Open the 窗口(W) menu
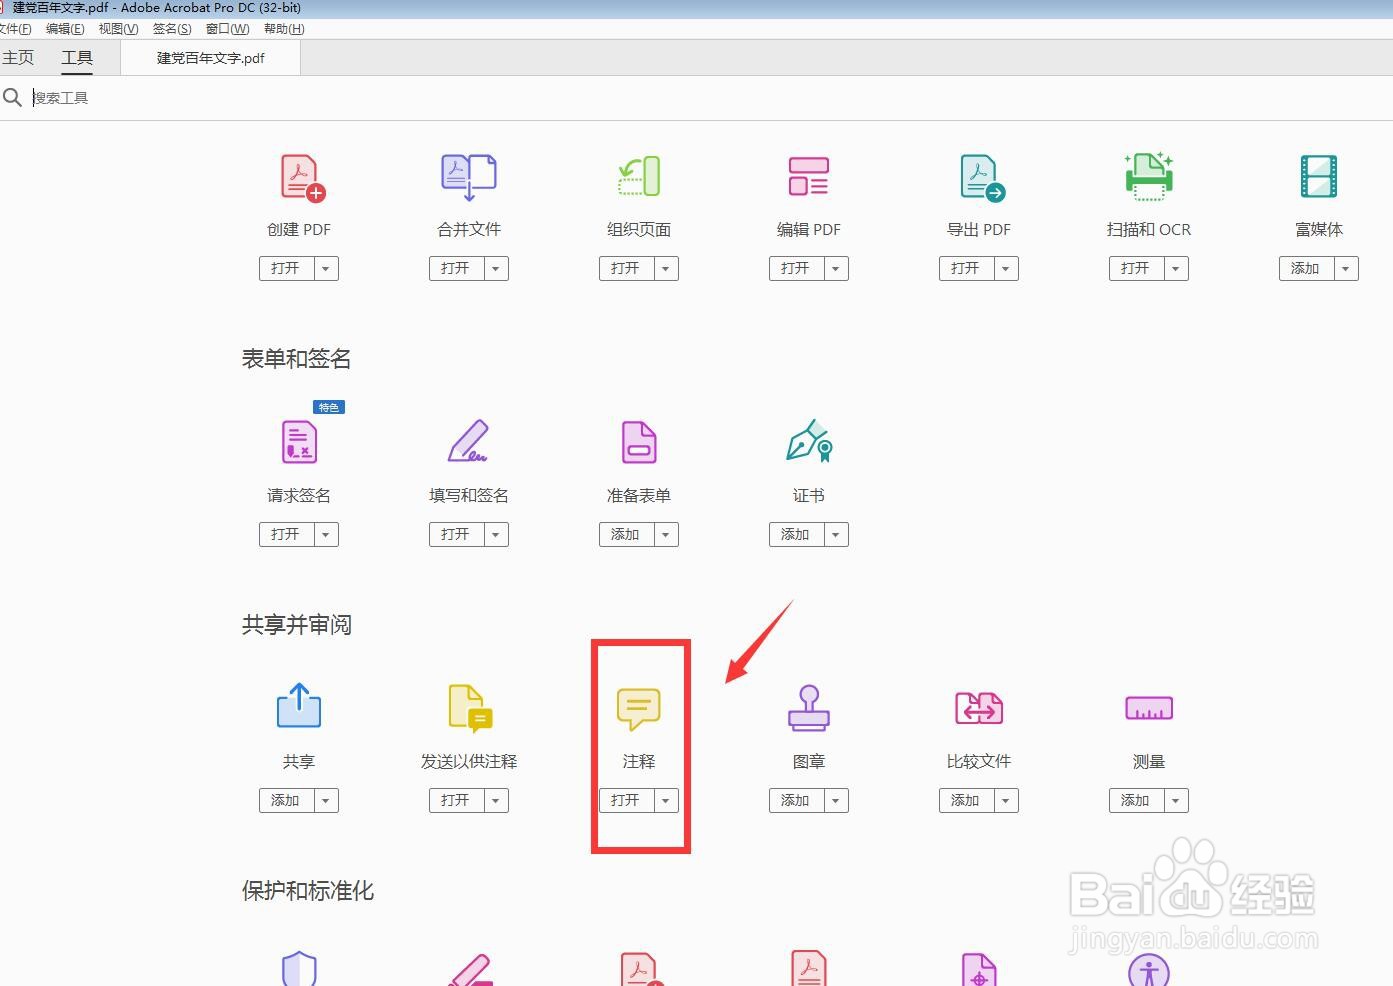The image size is (1393, 986). (227, 29)
